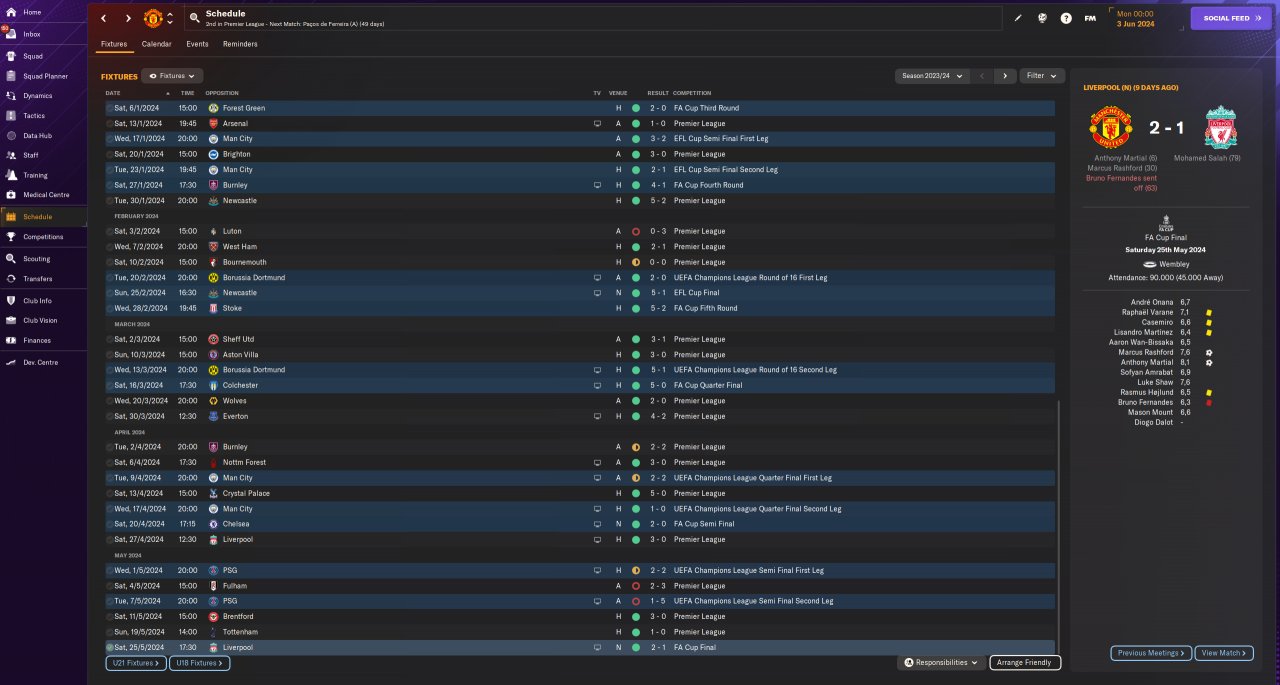Open the Medical Centre sidebar icon

10,195
